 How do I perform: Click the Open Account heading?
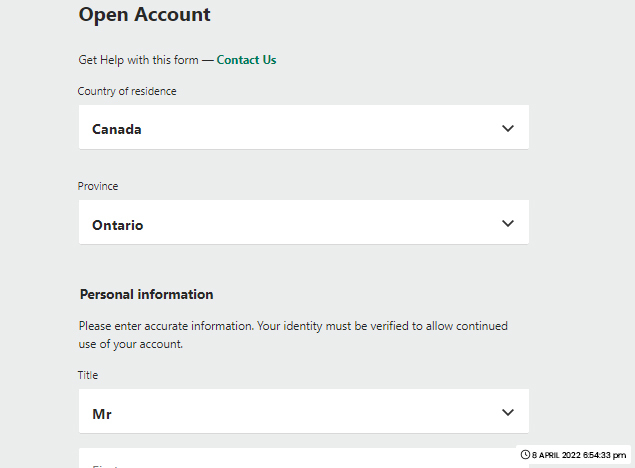pyautogui.click(x=145, y=15)
